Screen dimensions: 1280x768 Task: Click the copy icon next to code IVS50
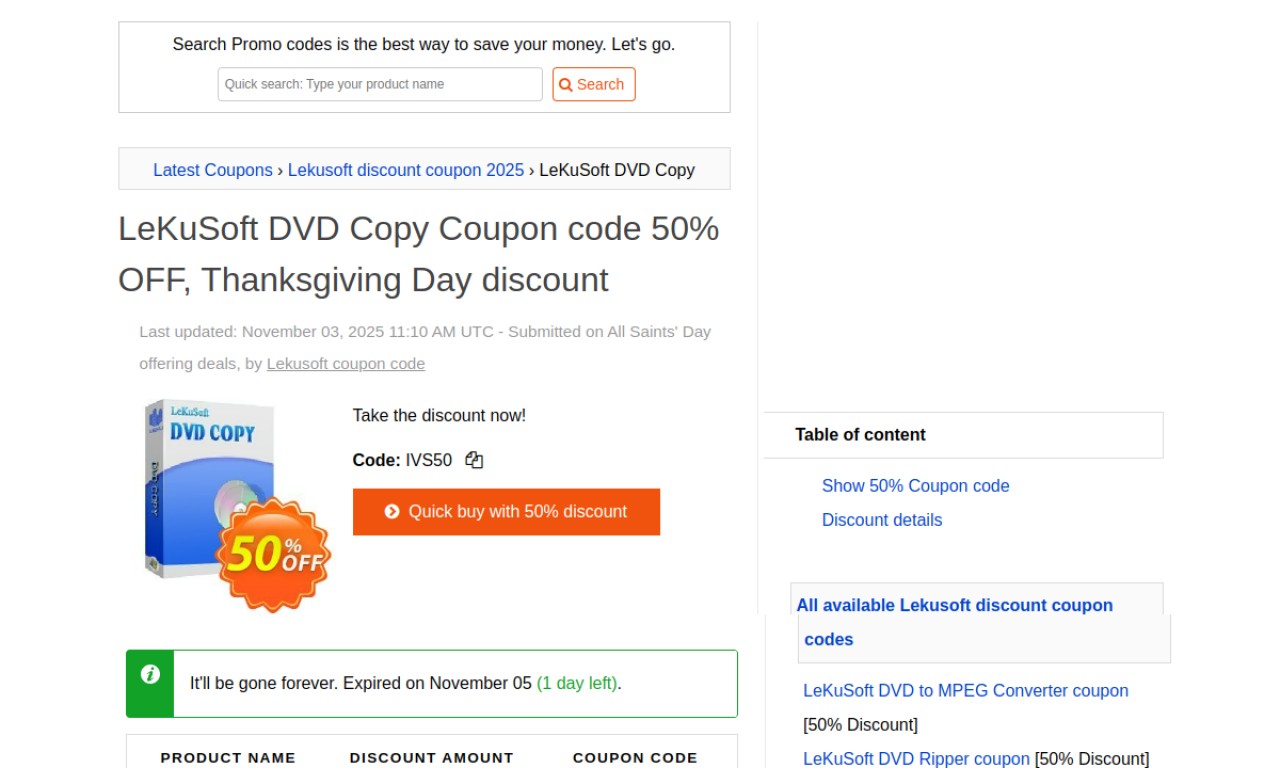pos(474,460)
